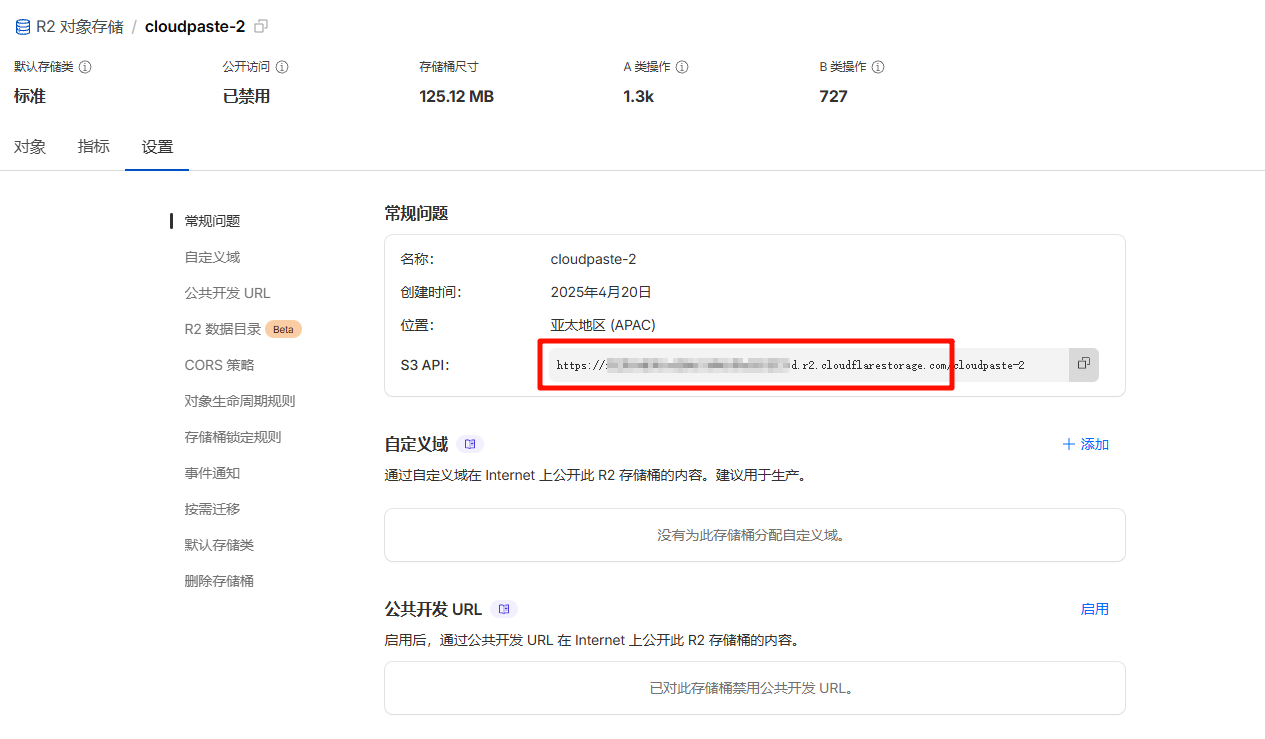The width and height of the screenshot is (1265, 739).
Task: Select the 设置 tab
Action: [157, 147]
